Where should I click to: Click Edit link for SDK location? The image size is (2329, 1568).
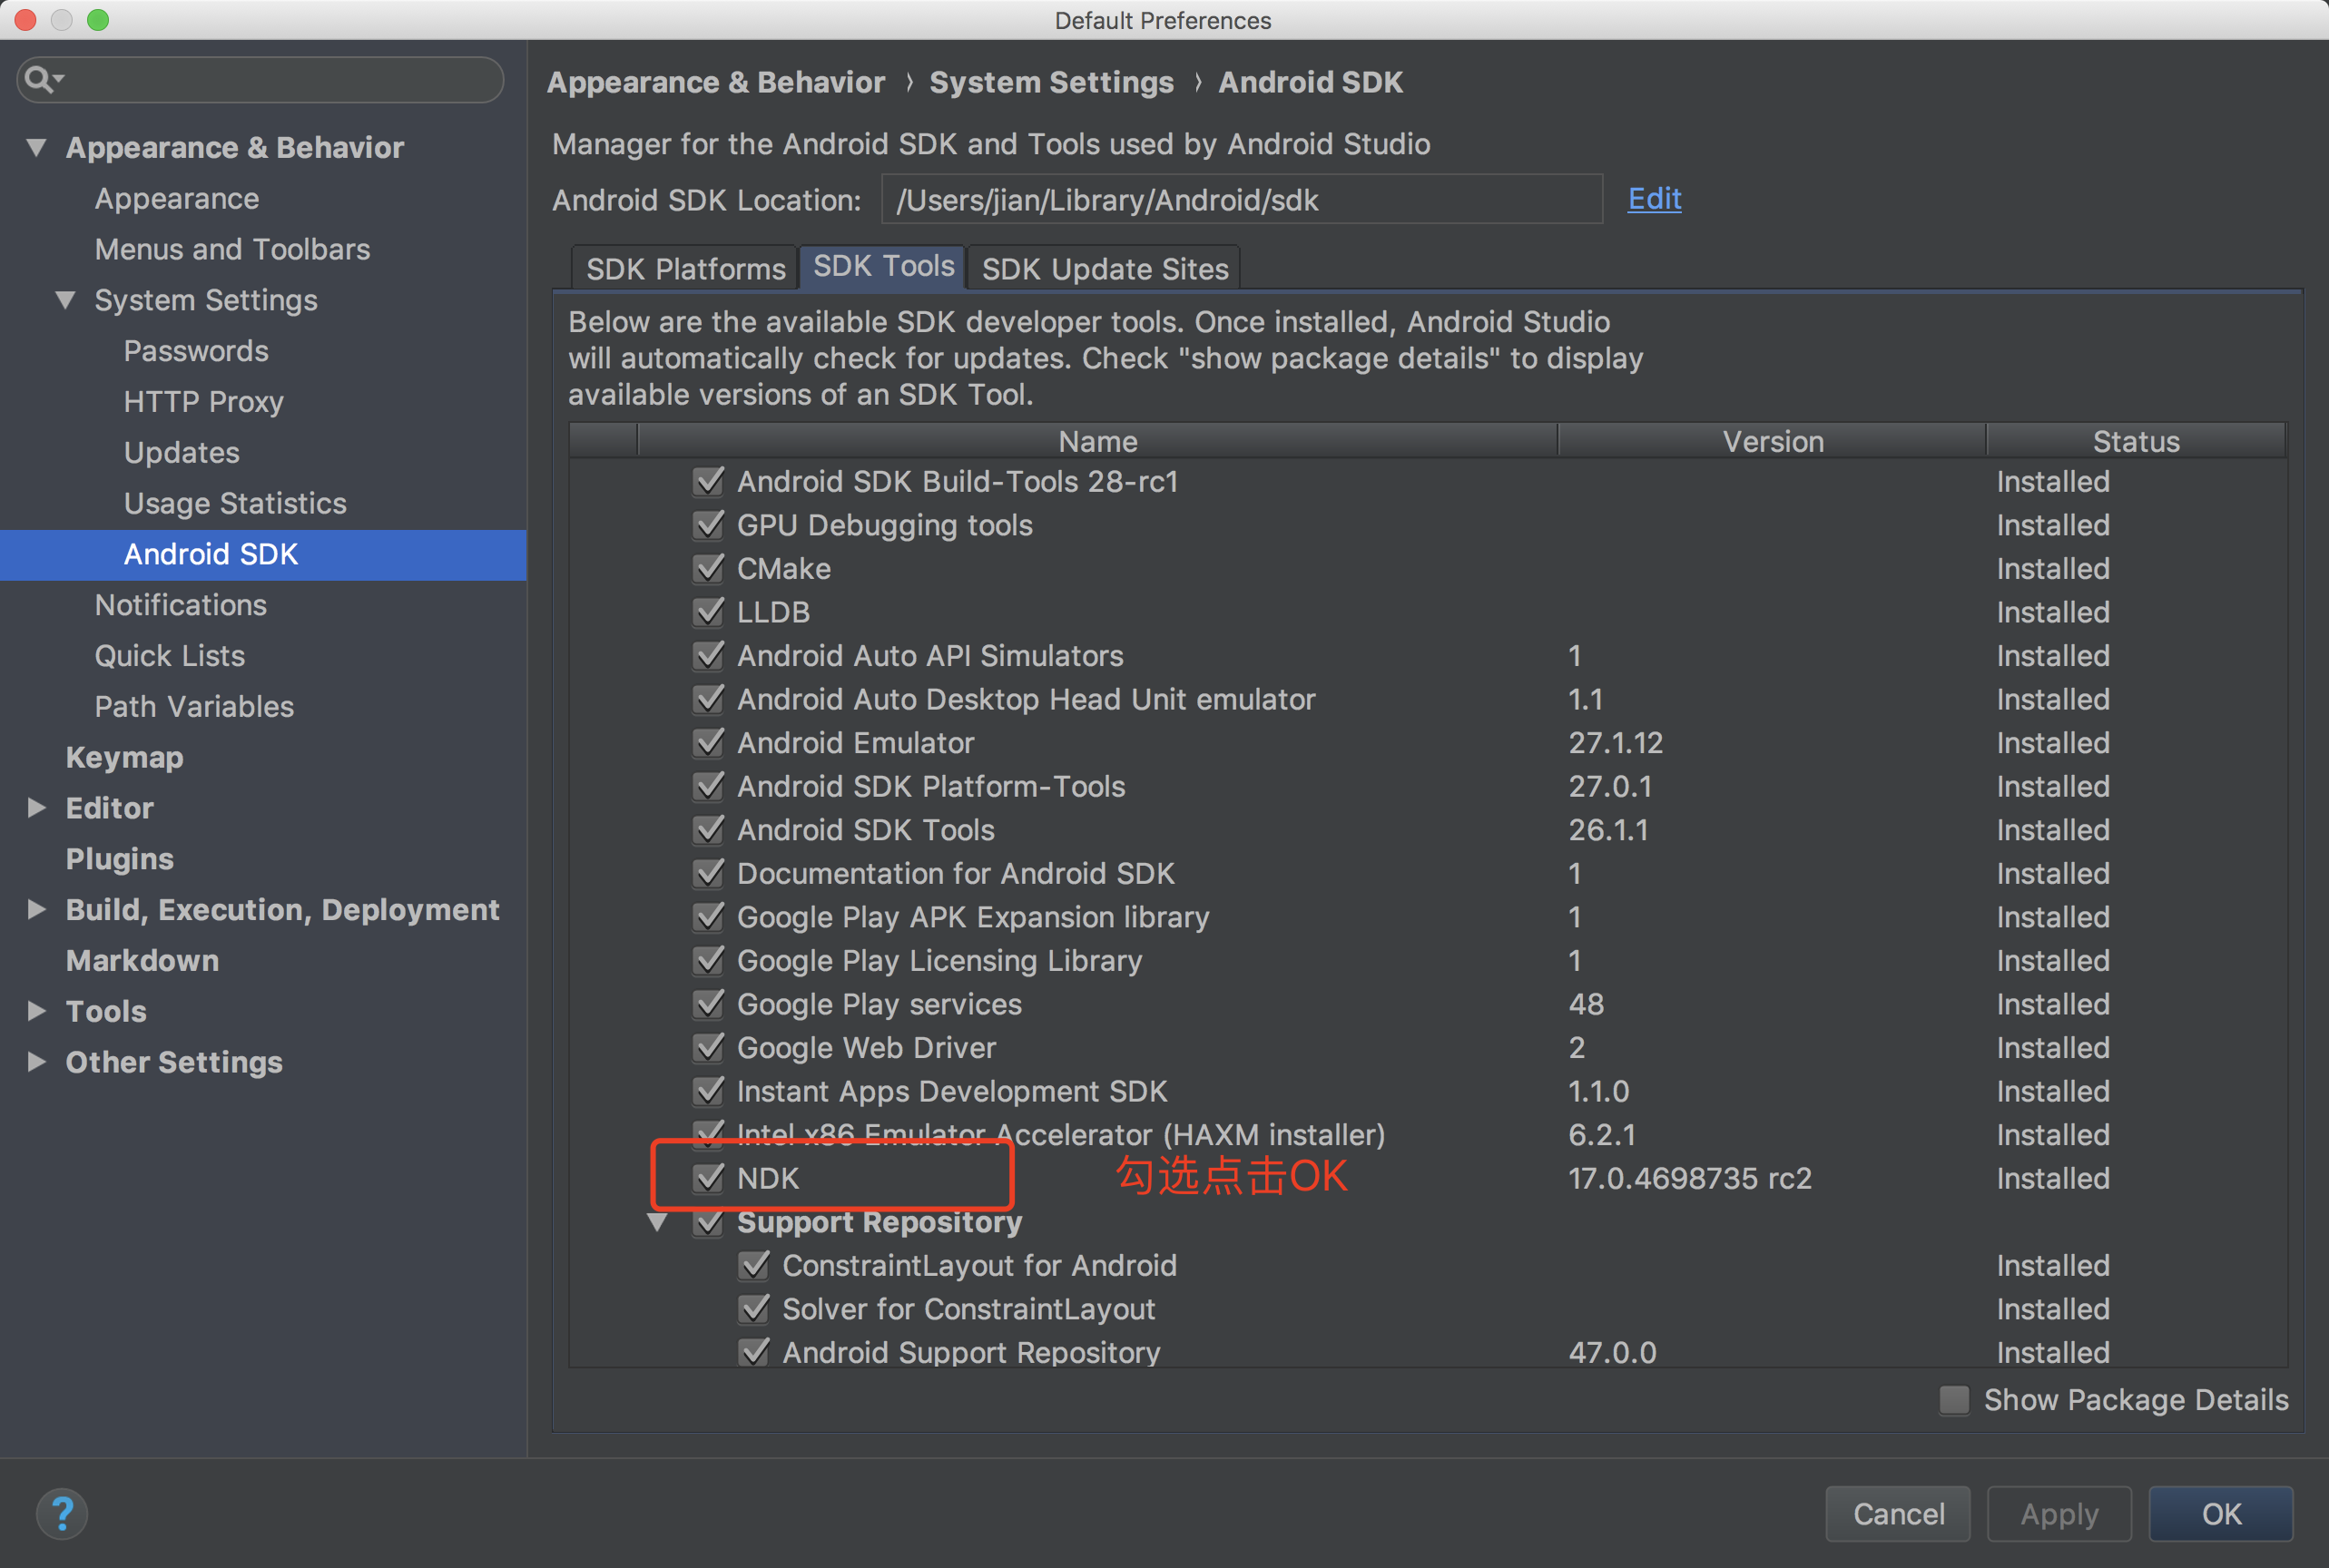(x=1654, y=198)
